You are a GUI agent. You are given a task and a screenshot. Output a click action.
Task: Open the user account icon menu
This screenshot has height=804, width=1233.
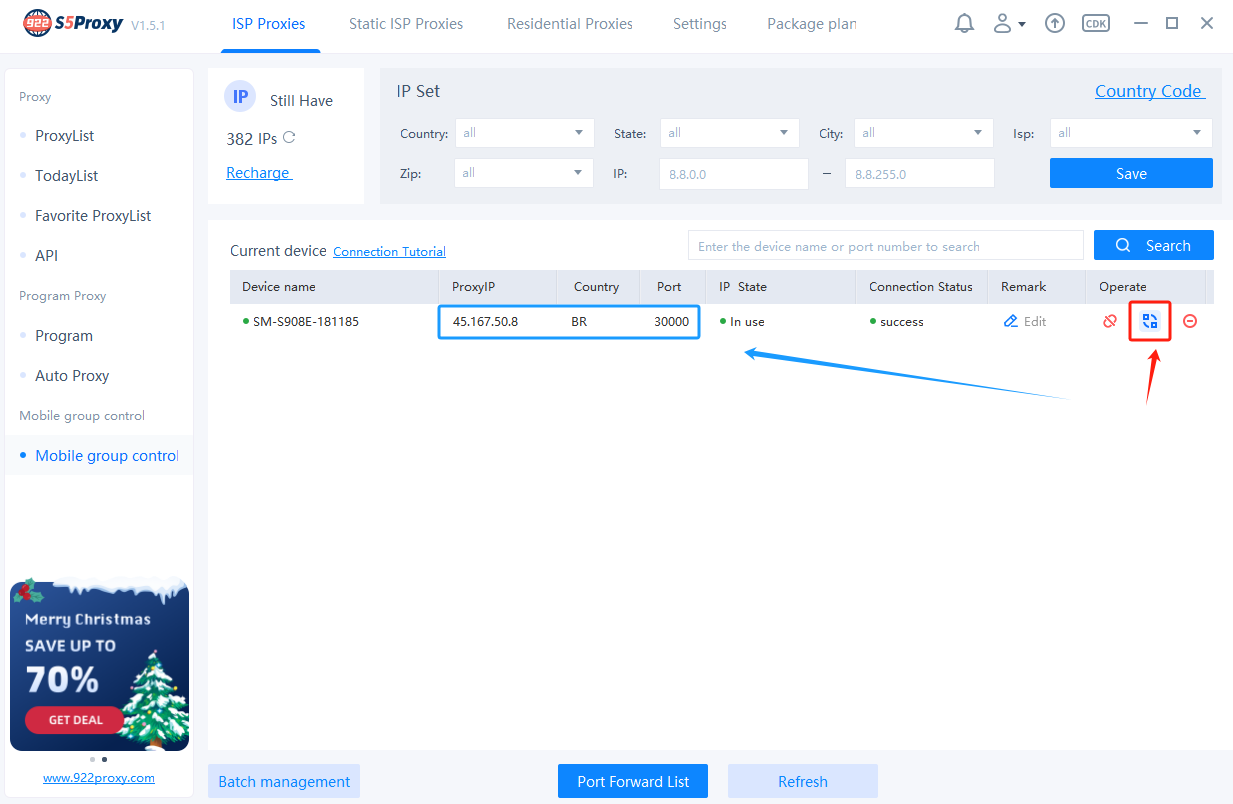coord(1008,23)
